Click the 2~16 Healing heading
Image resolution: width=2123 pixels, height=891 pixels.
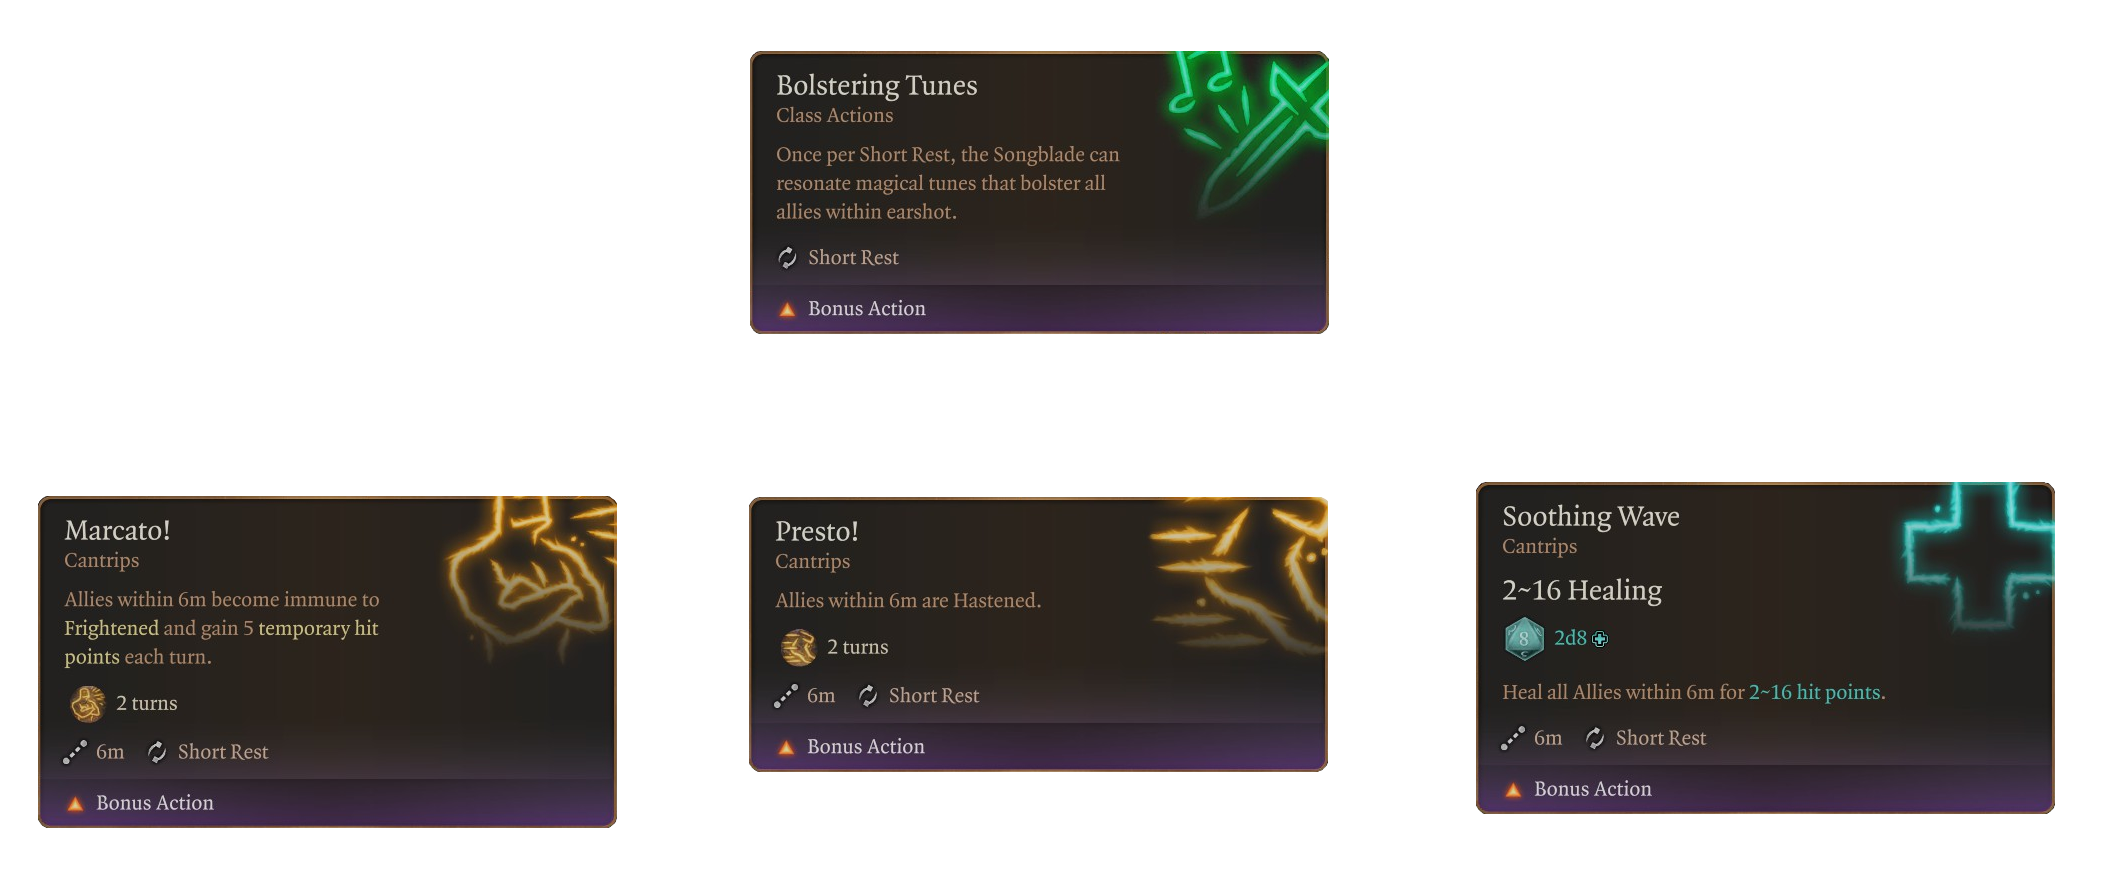click(x=1581, y=590)
